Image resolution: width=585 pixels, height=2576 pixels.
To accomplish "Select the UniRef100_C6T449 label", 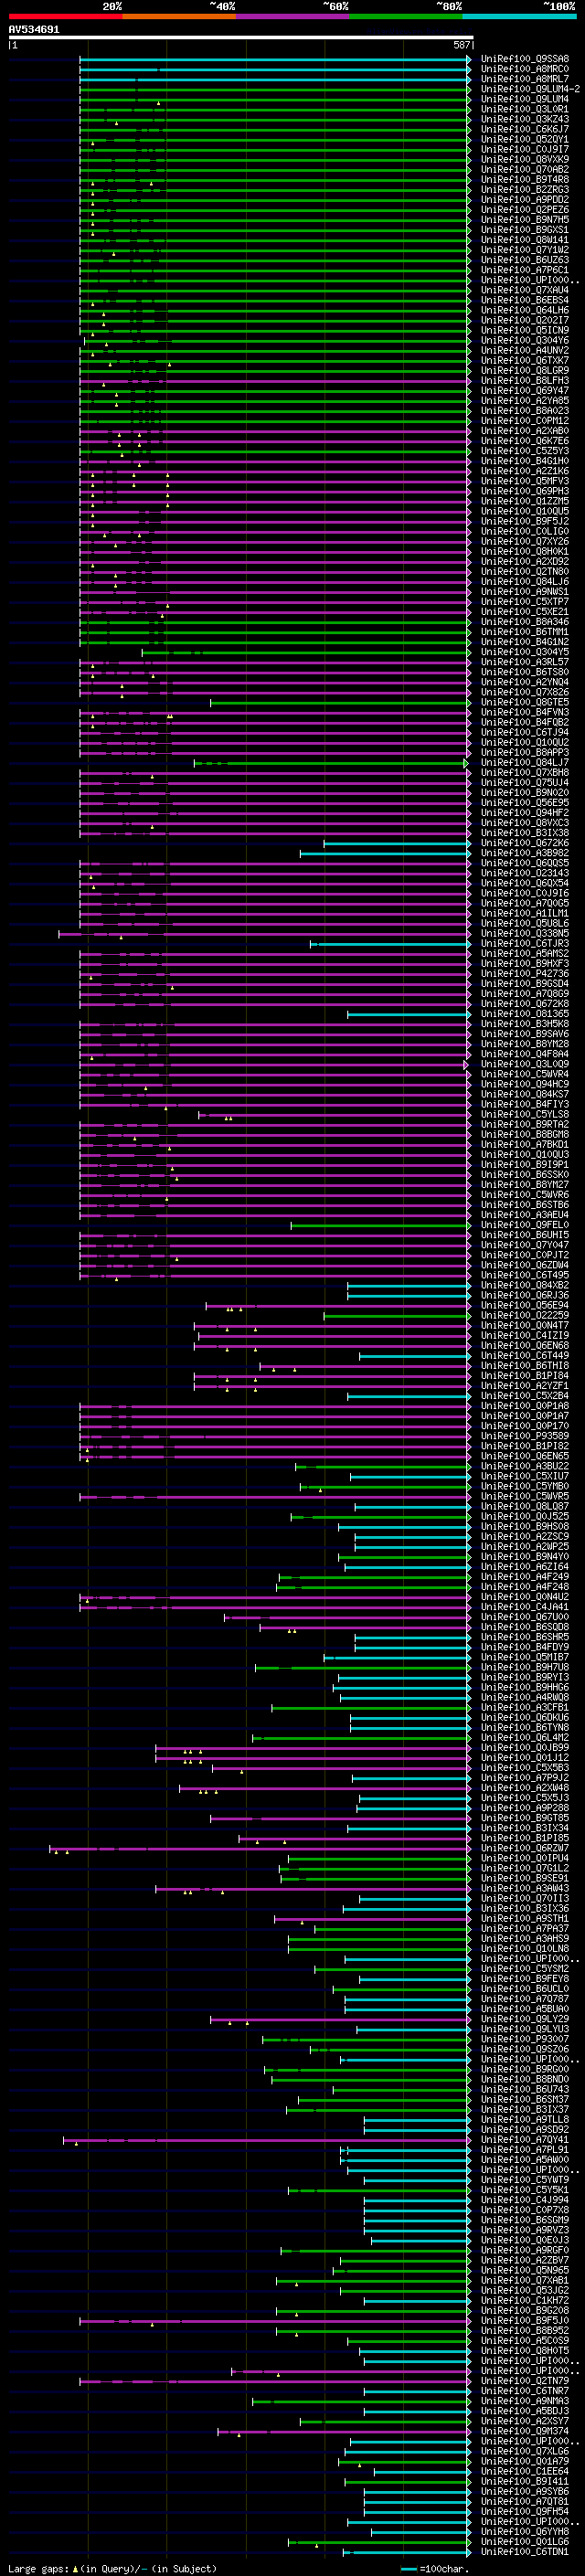I will (525, 1356).
